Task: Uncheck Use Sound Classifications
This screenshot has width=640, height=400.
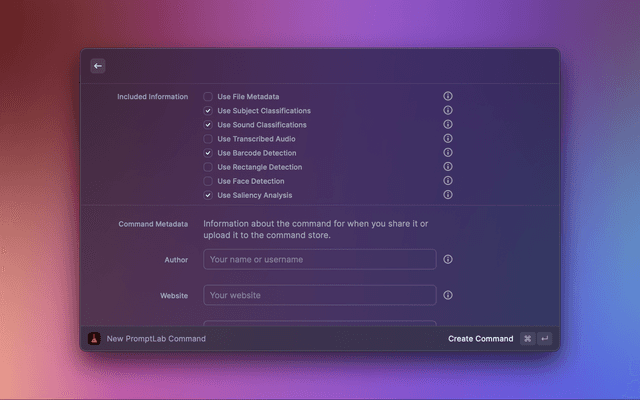Action: (x=208, y=125)
